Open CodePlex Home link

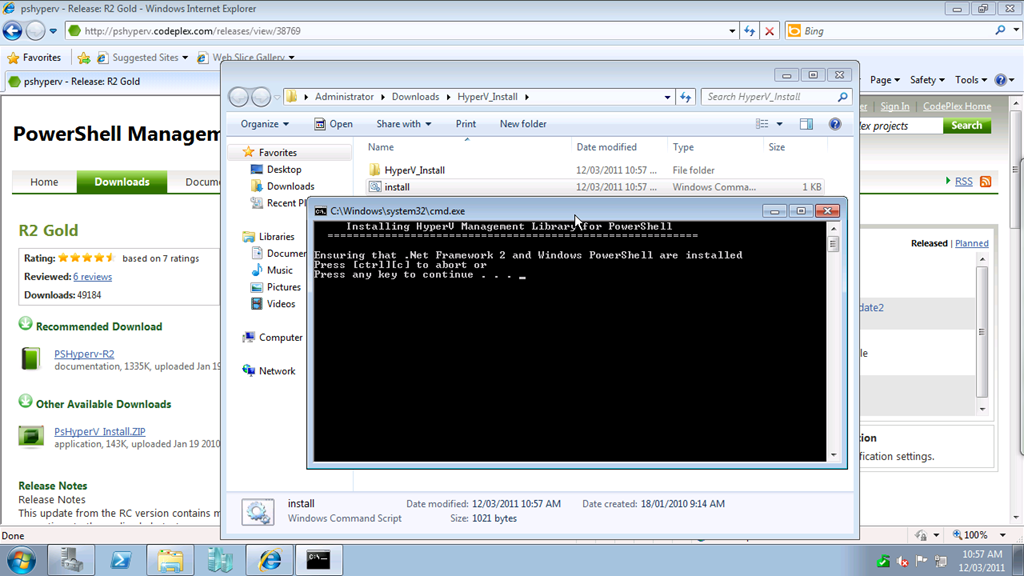click(x=957, y=106)
